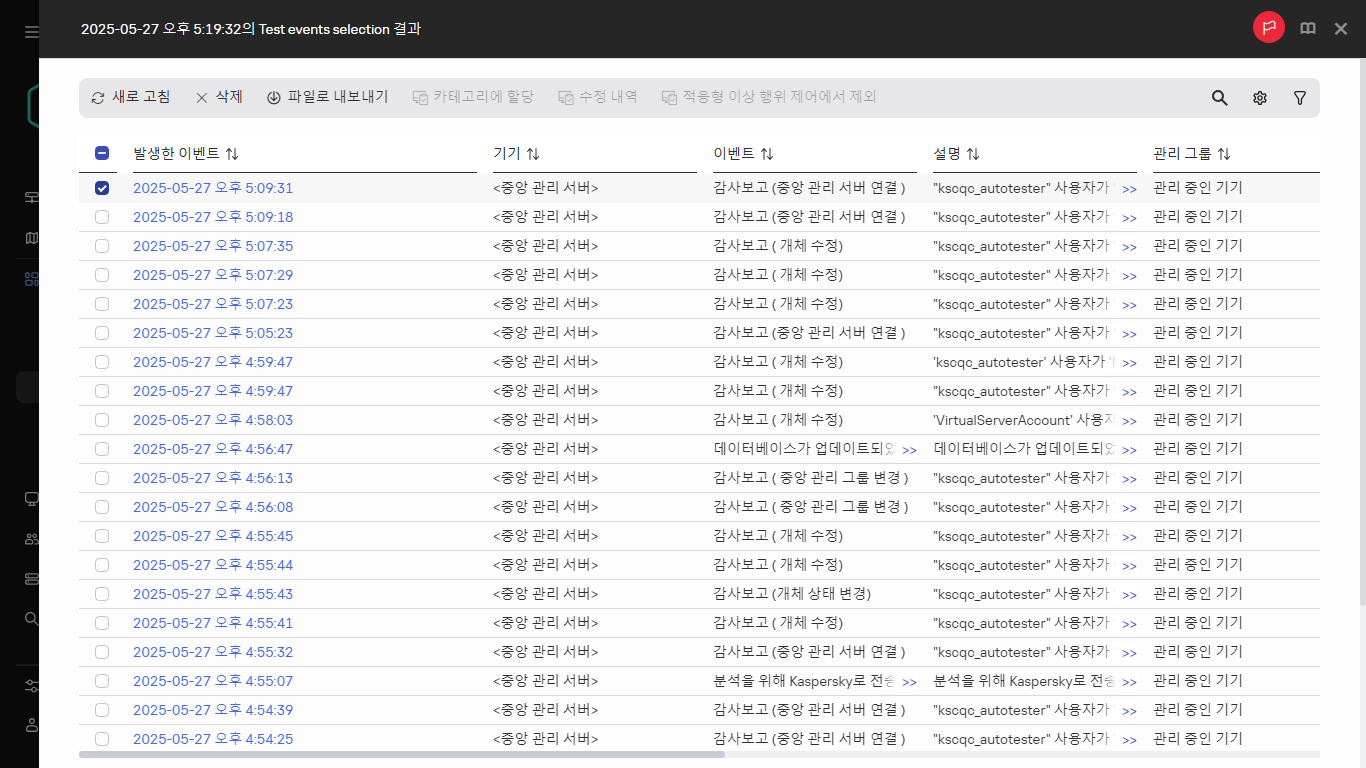Open event link 2025-05-27 오후 4:58:03
The height and width of the screenshot is (768, 1366).
pyautogui.click(x=213, y=420)
